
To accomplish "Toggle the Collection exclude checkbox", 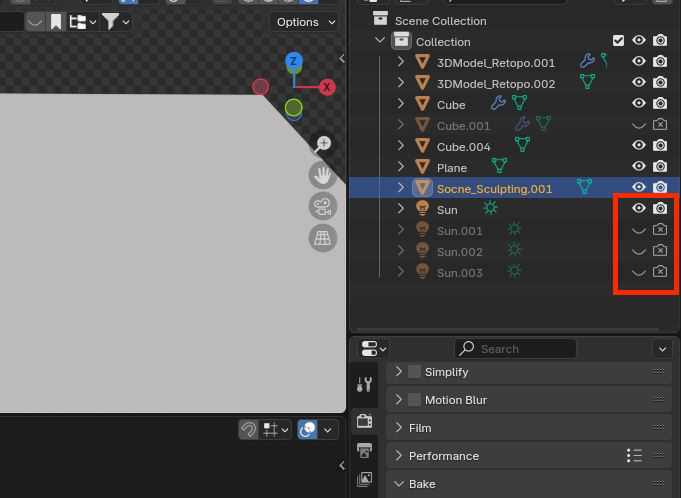I will (618, 41).
